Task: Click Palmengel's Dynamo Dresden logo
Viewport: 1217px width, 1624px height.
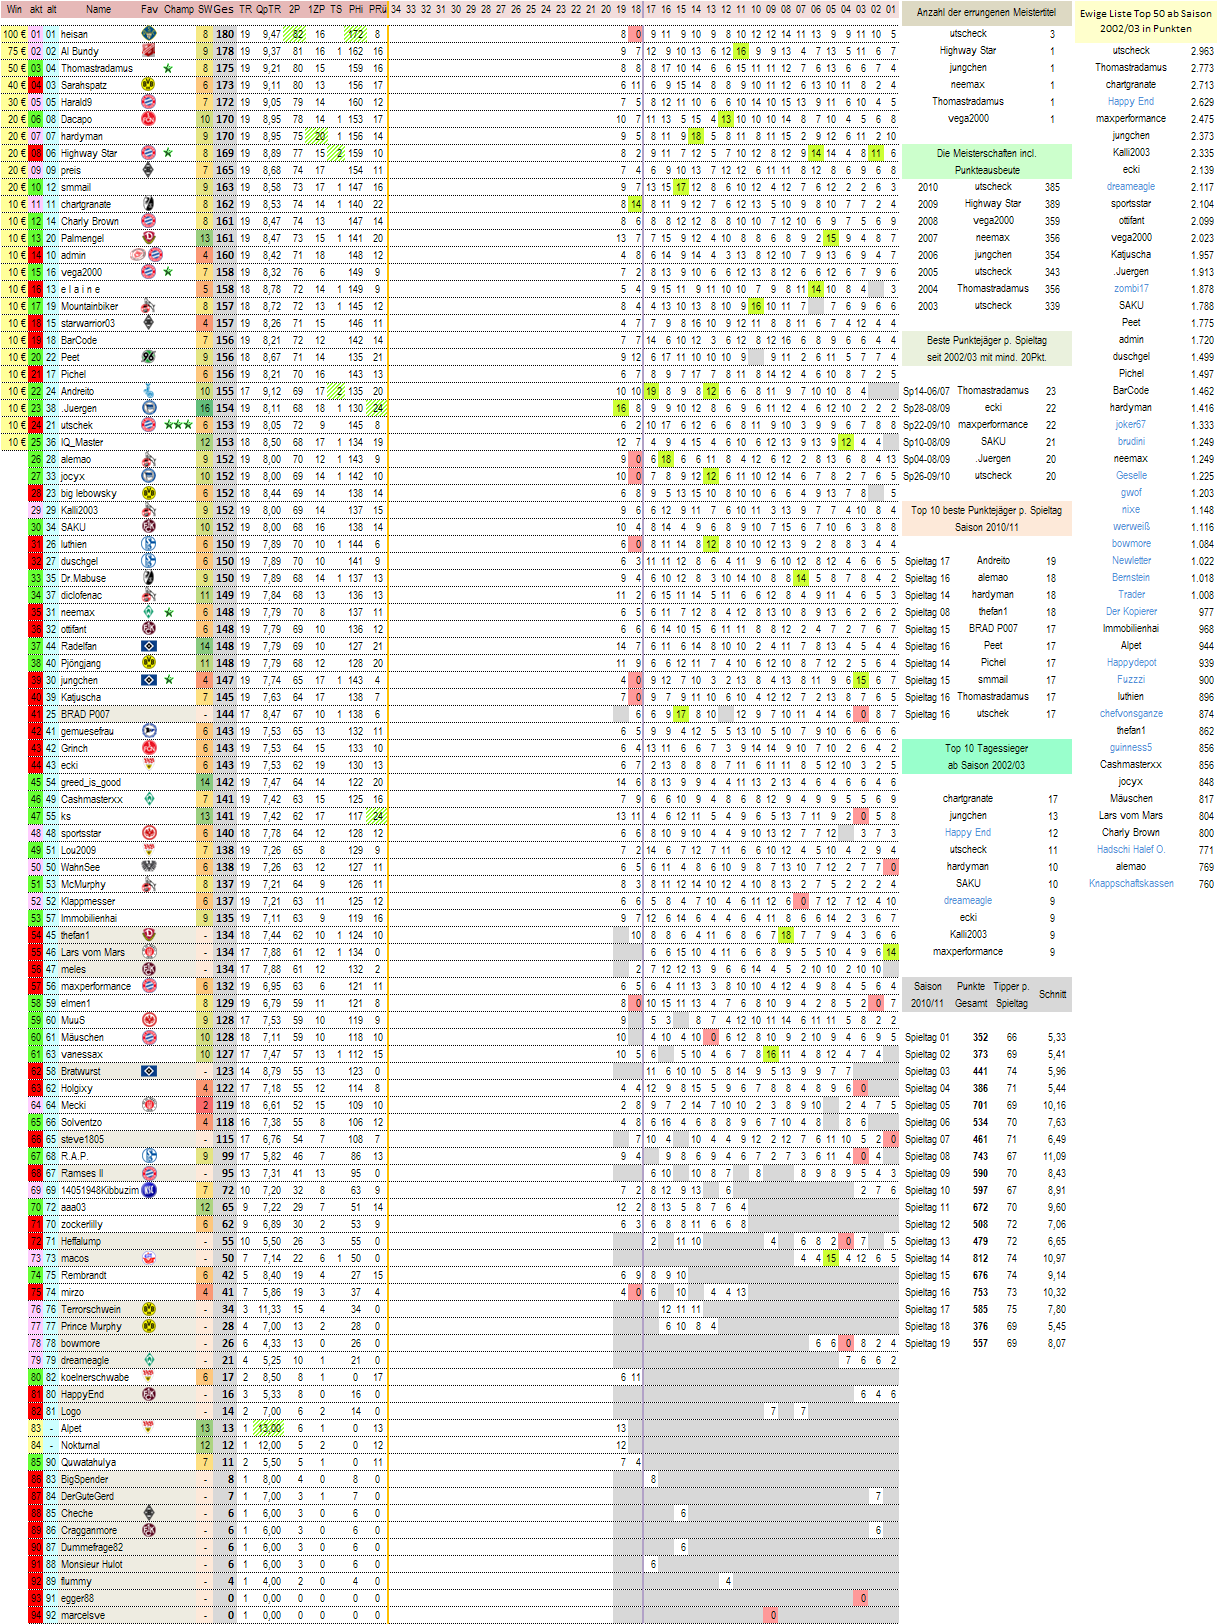Action: pyautogui.click(x=148, y=238)
